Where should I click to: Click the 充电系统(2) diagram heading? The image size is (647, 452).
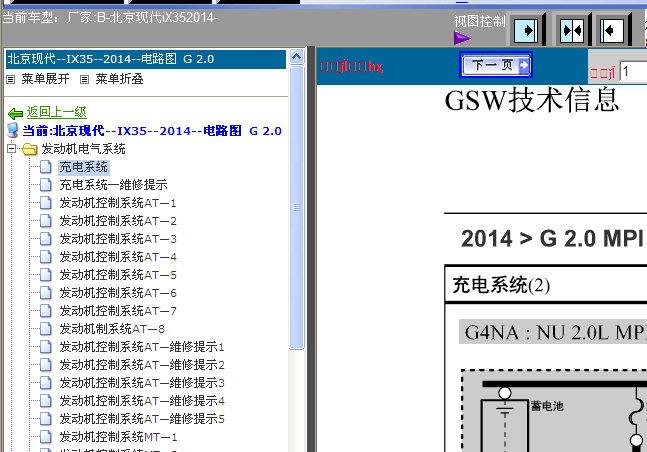501,285
